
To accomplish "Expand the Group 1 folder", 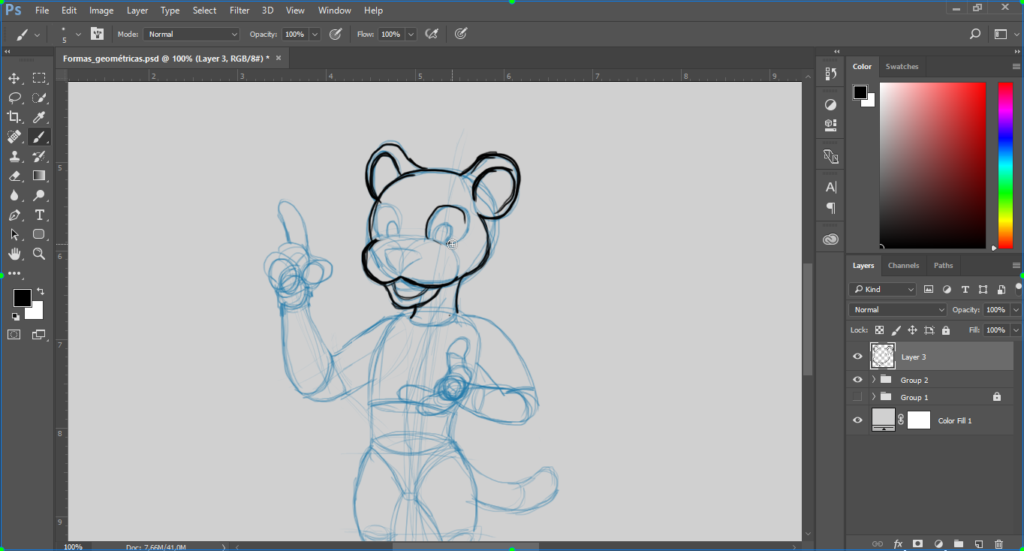I will tap(874, 397).
